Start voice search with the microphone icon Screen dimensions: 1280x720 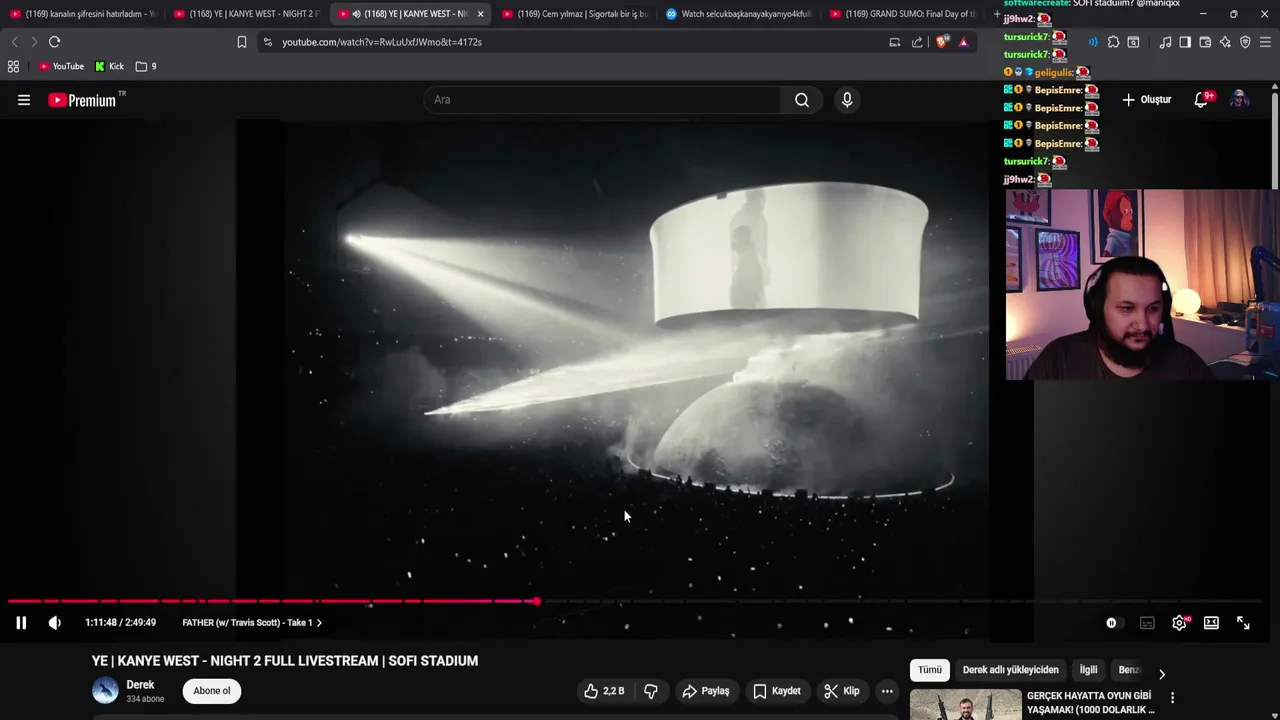[847, 100]
